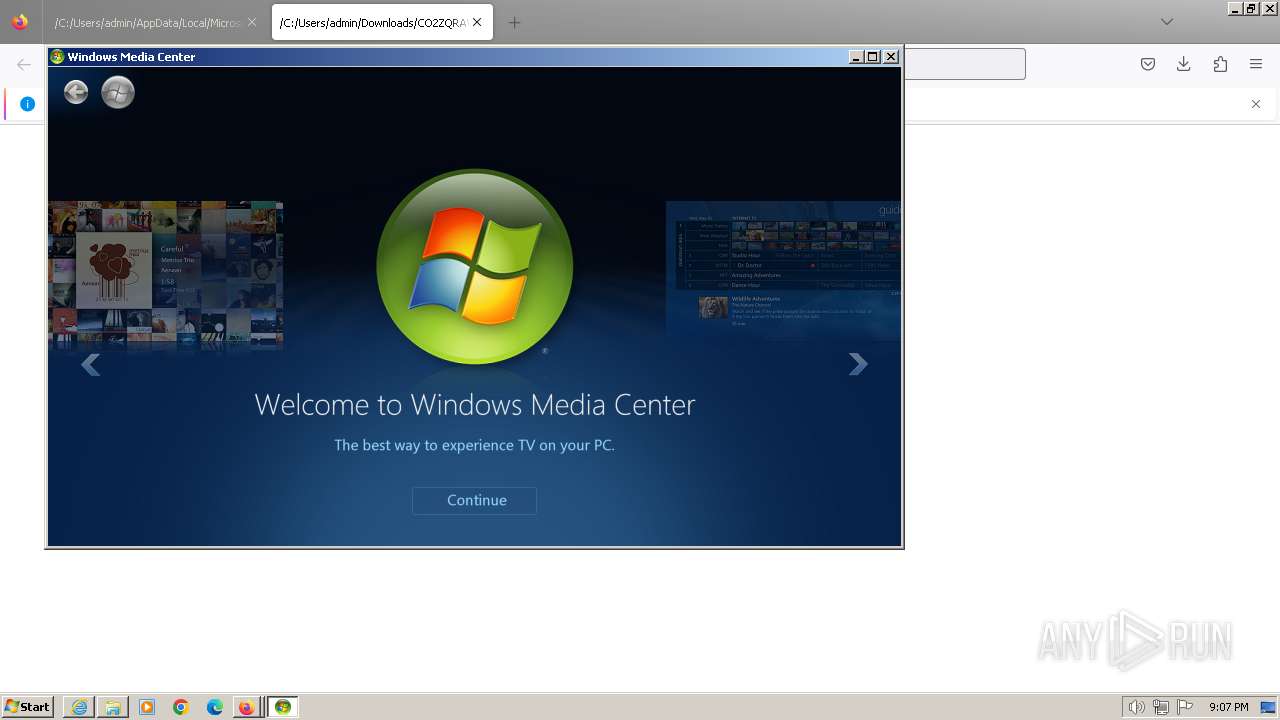Open the Media Center green start orb

(x=118, y=93)
